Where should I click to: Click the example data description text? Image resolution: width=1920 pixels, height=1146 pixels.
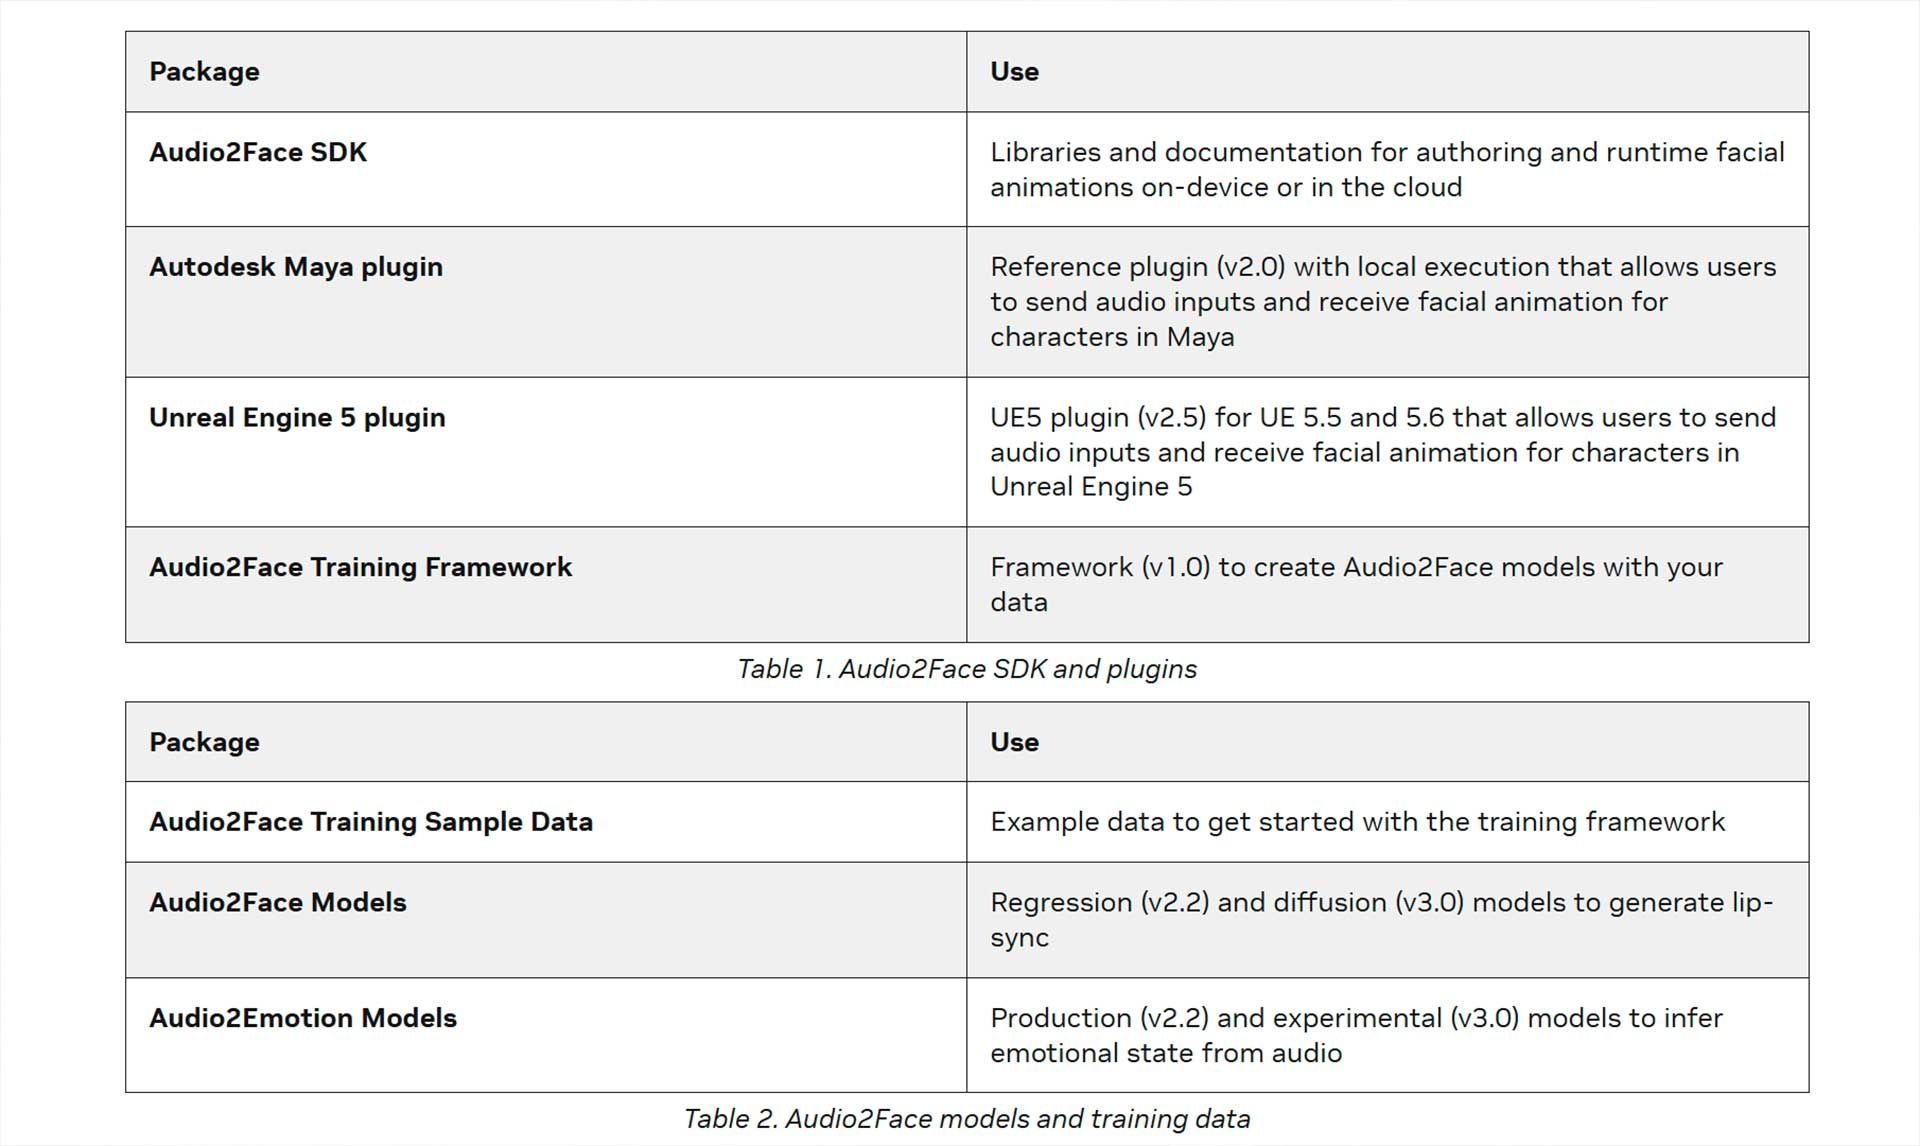(1357, 822)
